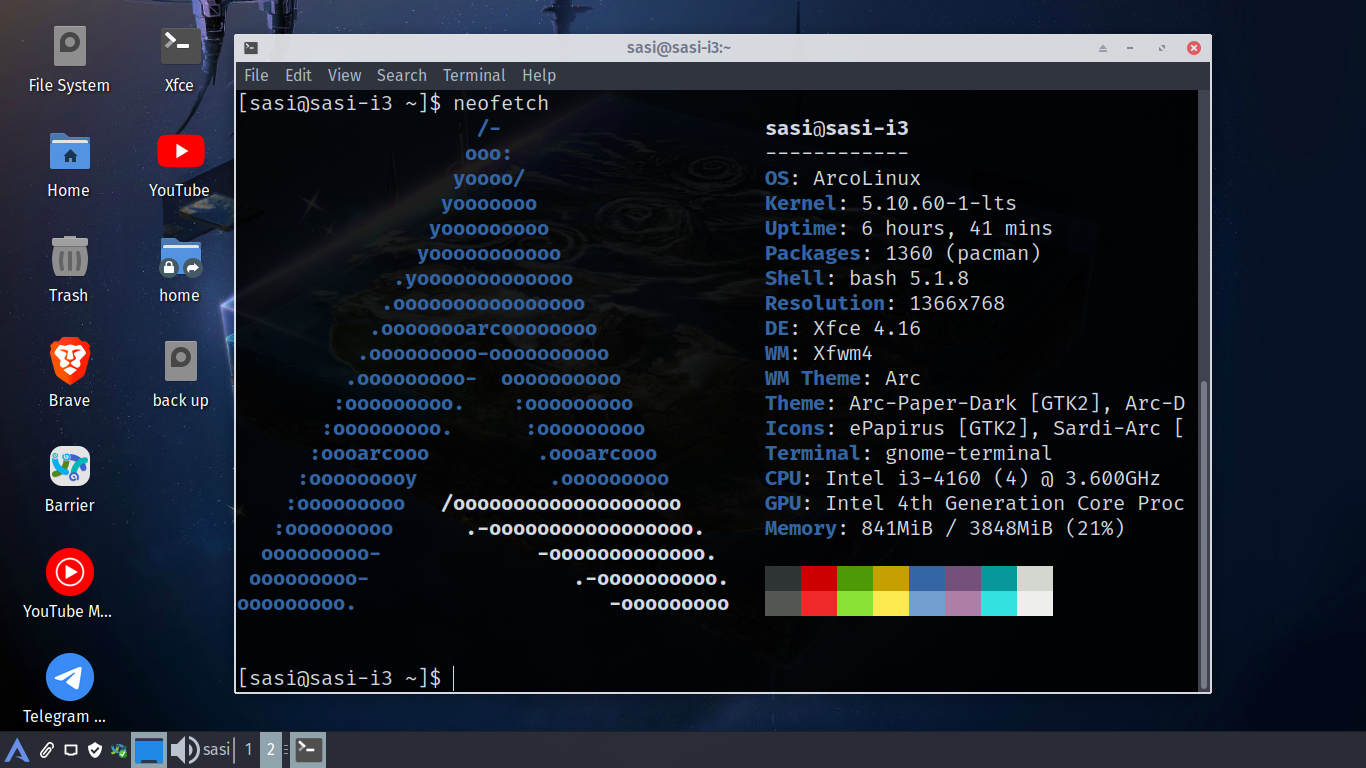Screen dimensions: 1366x768
Task: Click the 'Packages: 1360 (pacman)' line
Action: 903,253
